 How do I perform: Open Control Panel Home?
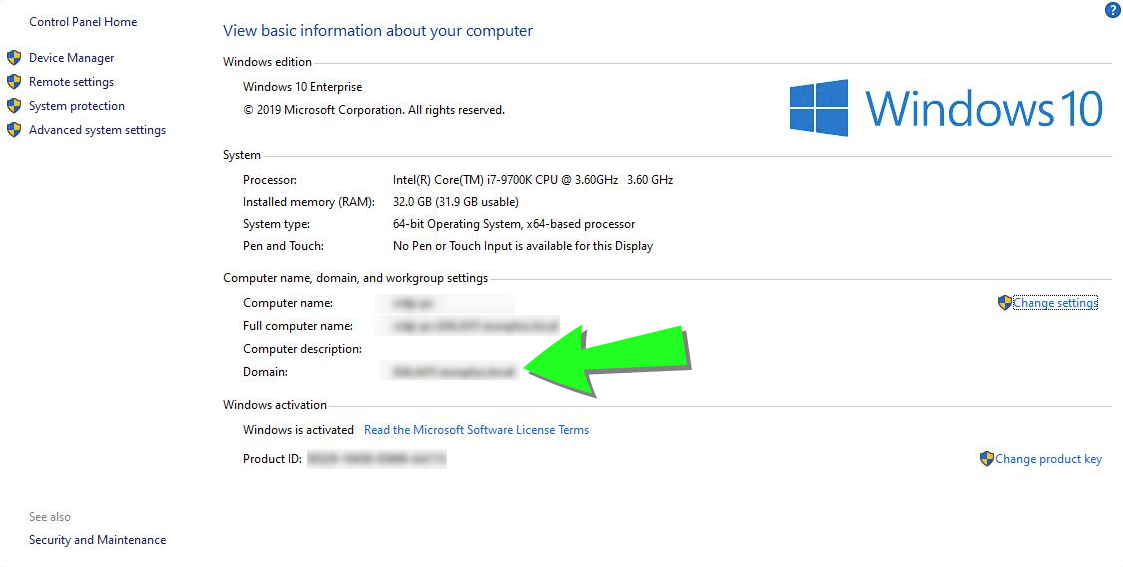click(83, 21)
